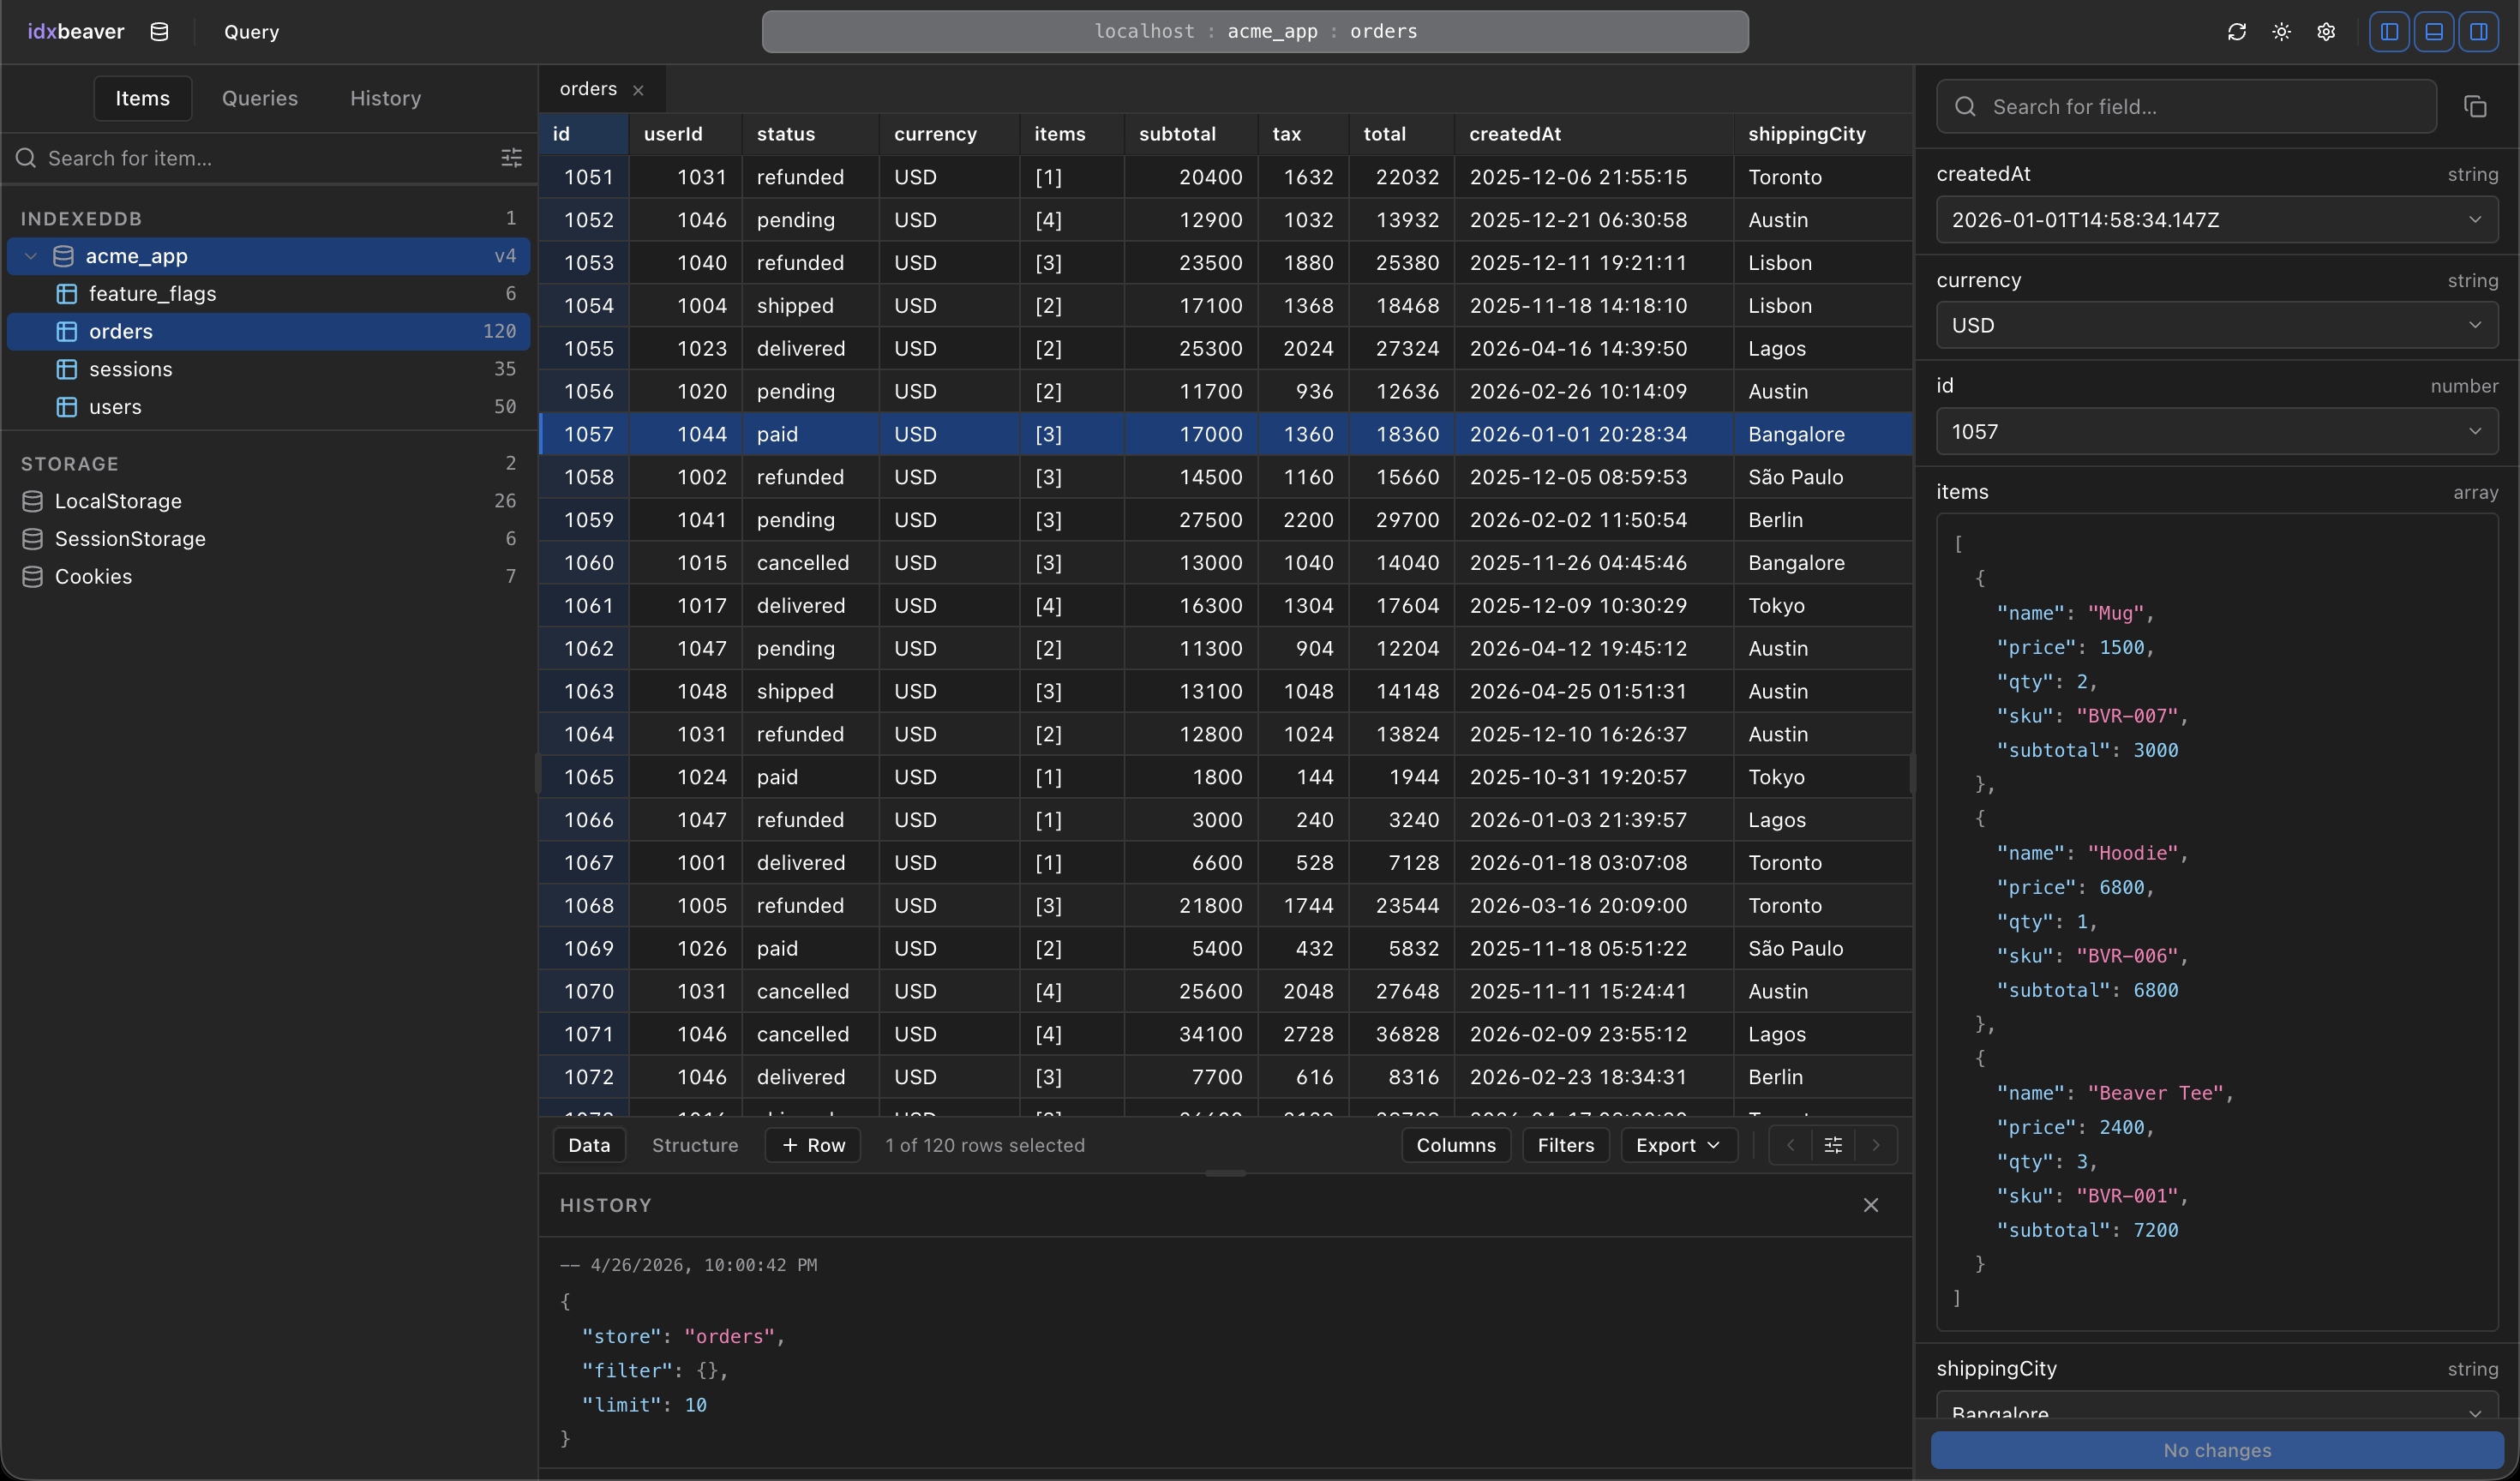2520x1481 pixels.
Task: Click the items cell of row 1061
Action: [x=1072, y=606]
